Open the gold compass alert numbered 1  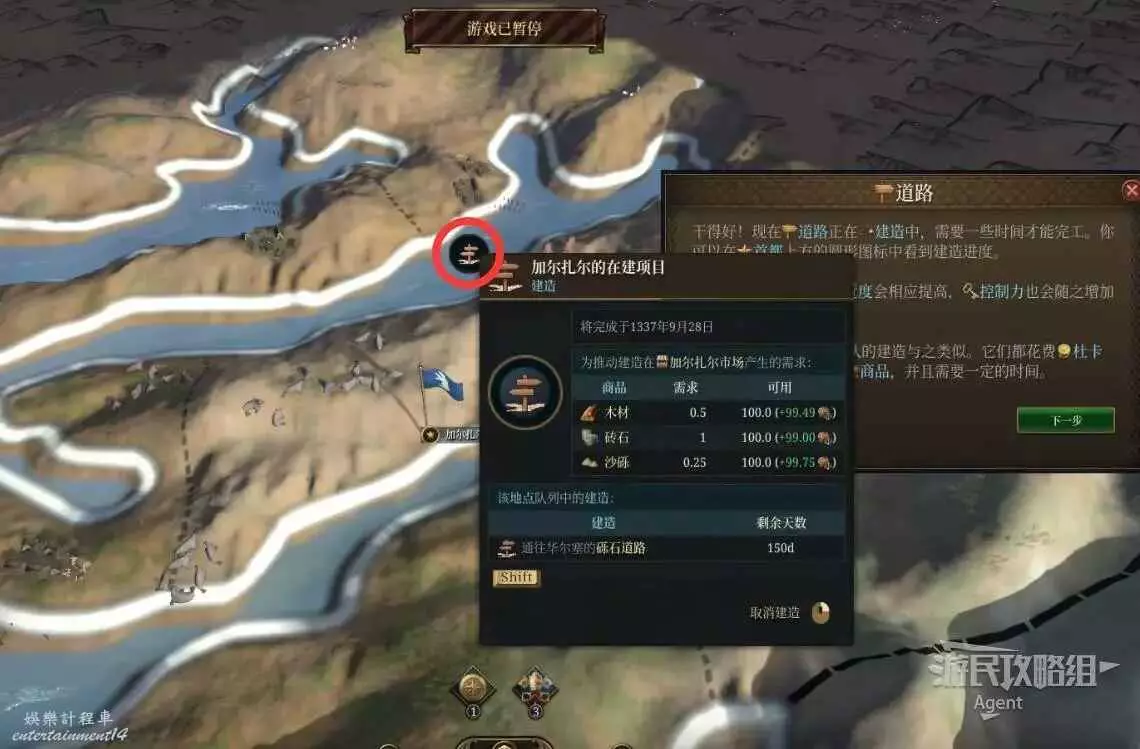pyautogui.click(x=473, y=689)
